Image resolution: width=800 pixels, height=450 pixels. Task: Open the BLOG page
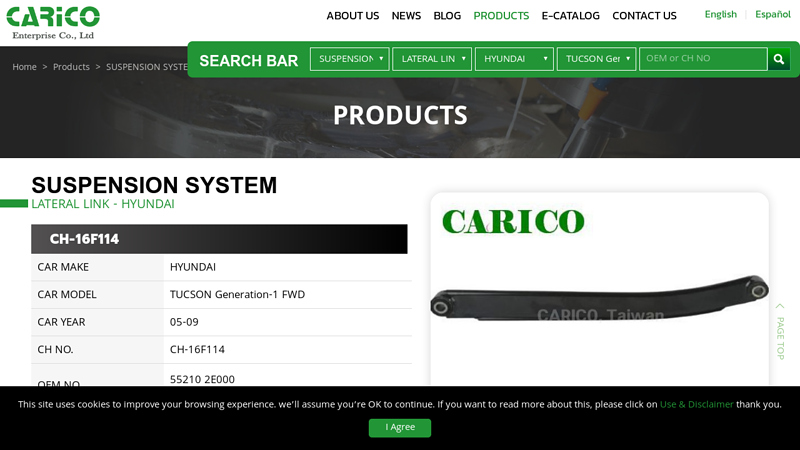[x=447, y=16]
